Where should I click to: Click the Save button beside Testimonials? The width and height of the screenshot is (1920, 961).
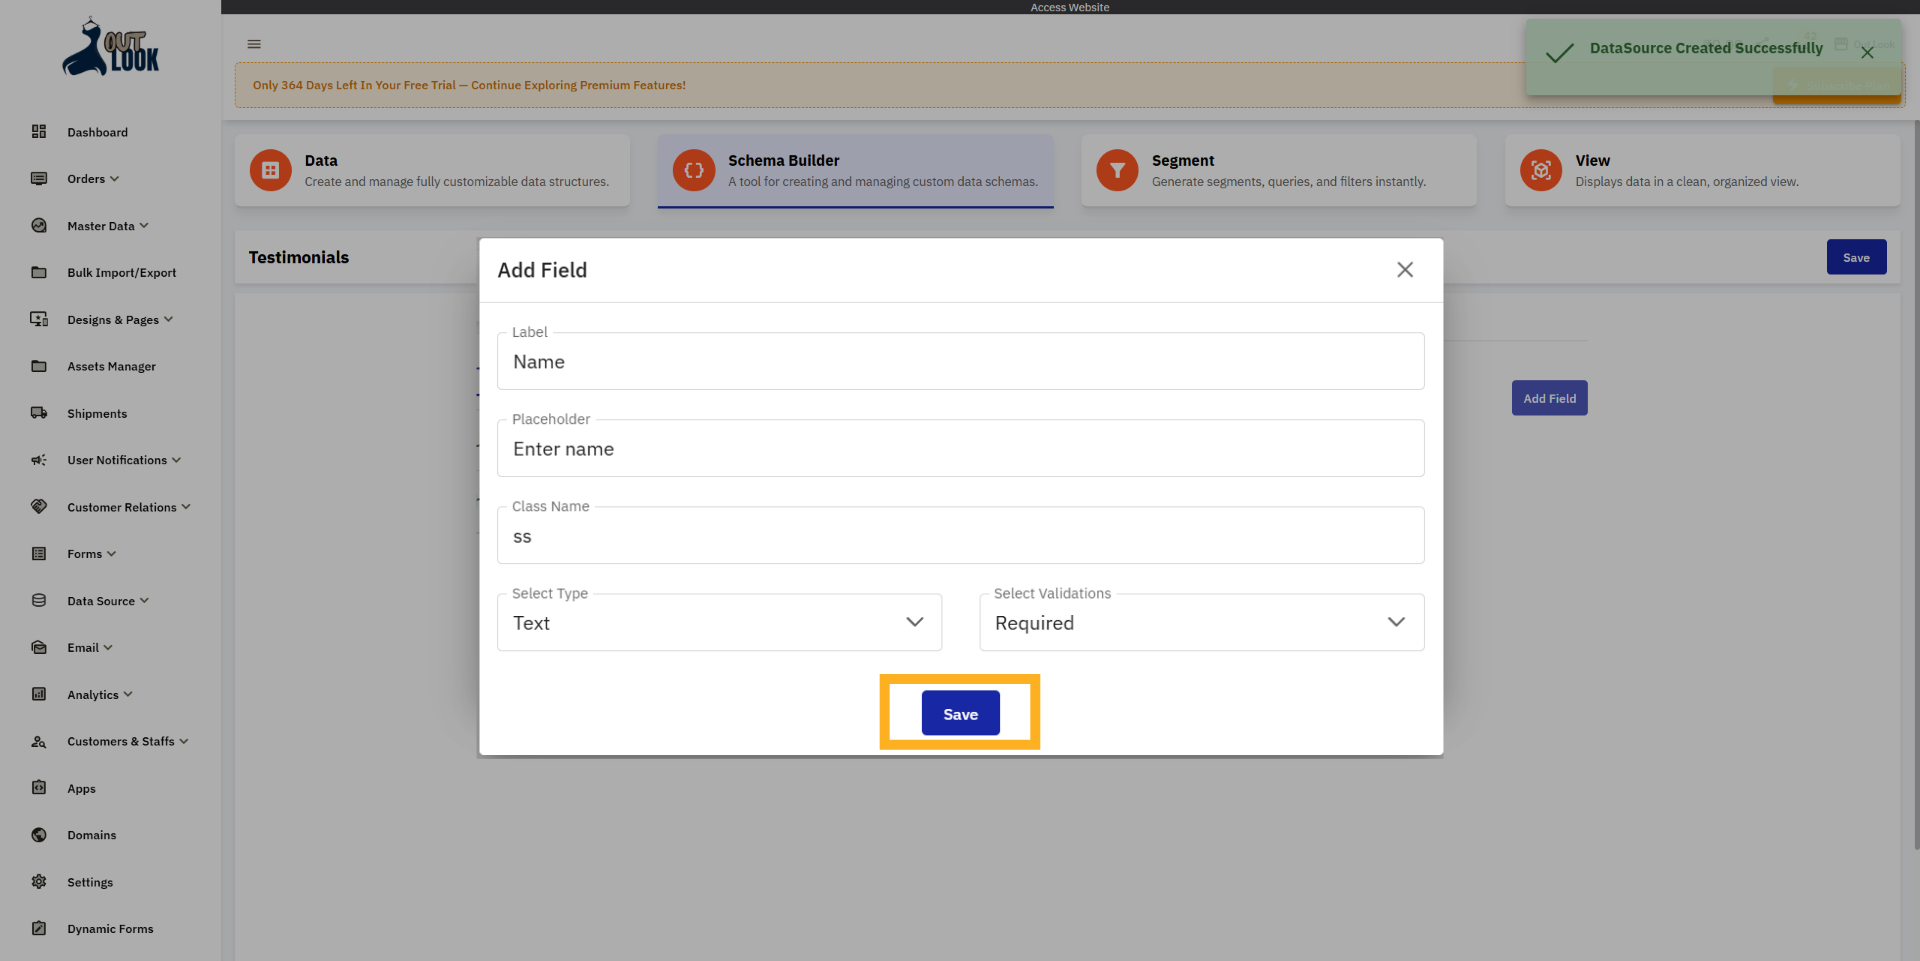[1856, 257]
